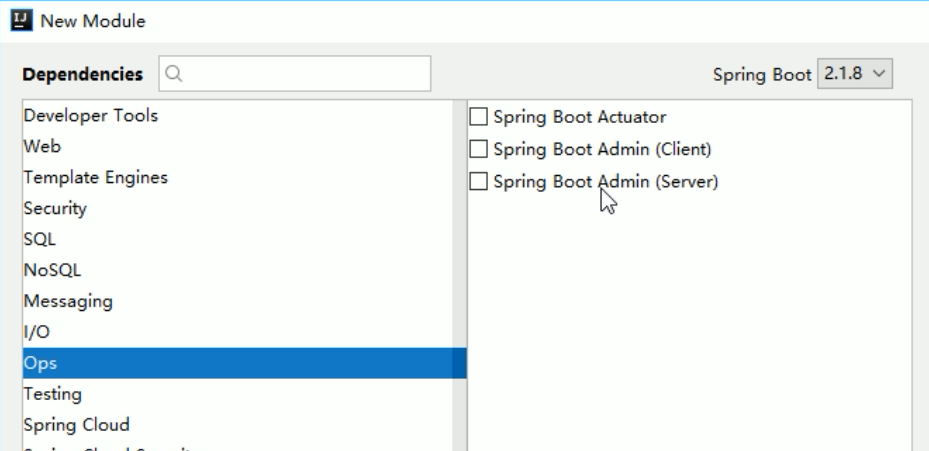Open the Security category

[x=55, y=209]
